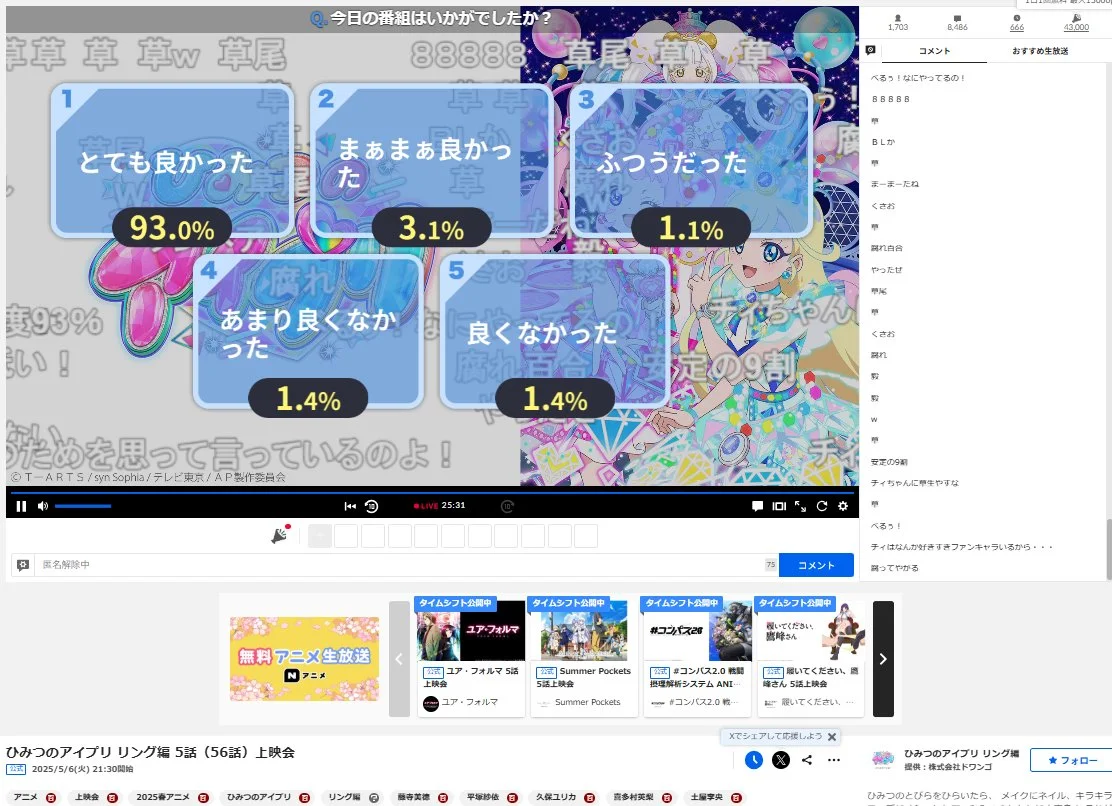1112x806 pixels.
Task: Open the リング編 tag
Action: coord(344,797)
